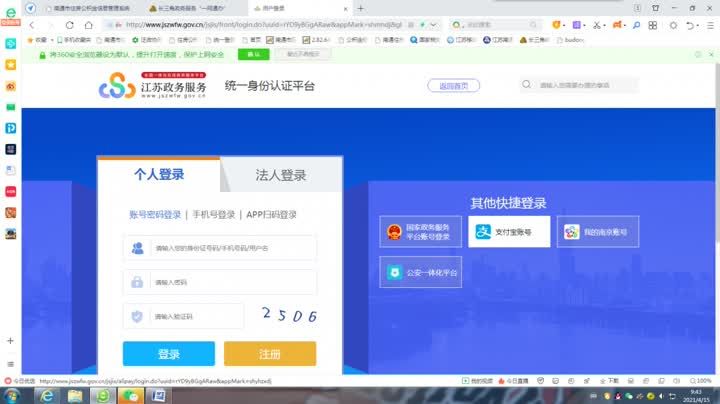Image resolution: width=720 pixels, height=404 pixels.
Task: Open a new browser tab with plus
Action: tap(361, 8)
